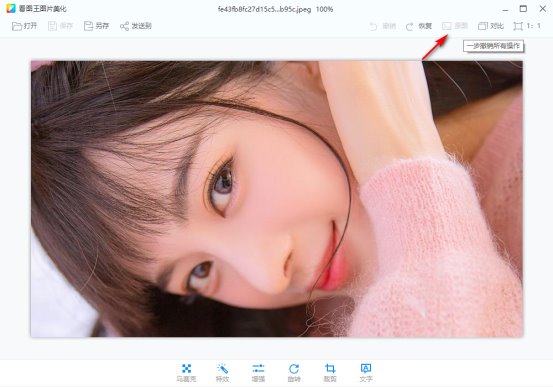Select the 原图 original image button
The image size is (553, 387).
(455, 26)
